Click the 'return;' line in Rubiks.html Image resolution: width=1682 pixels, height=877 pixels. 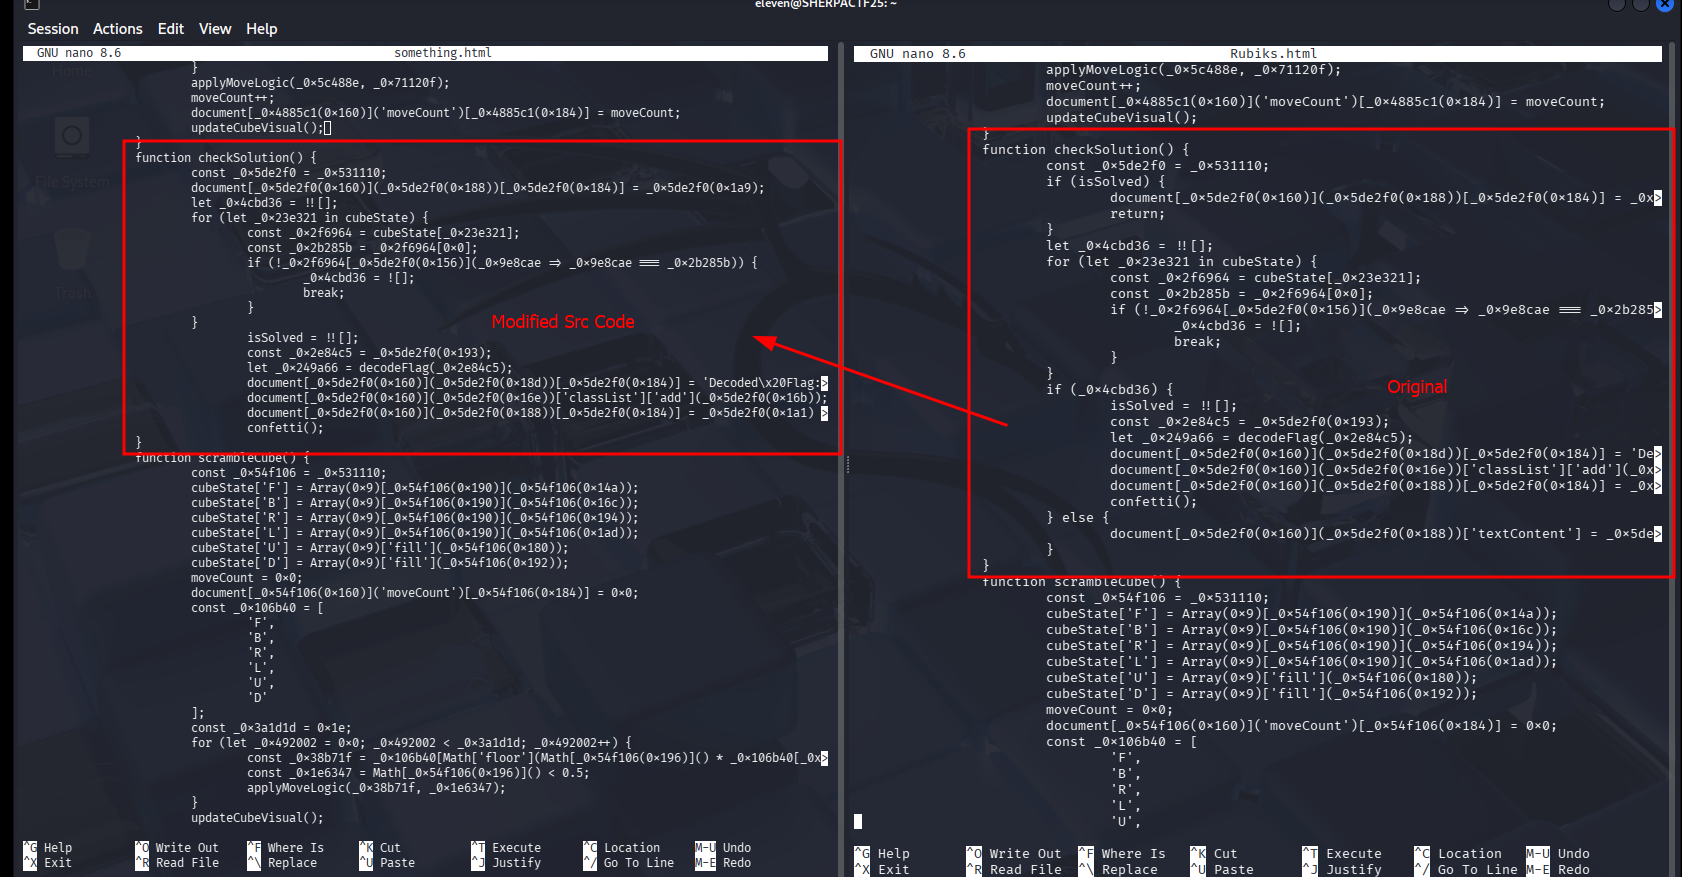coord(1138,214)
